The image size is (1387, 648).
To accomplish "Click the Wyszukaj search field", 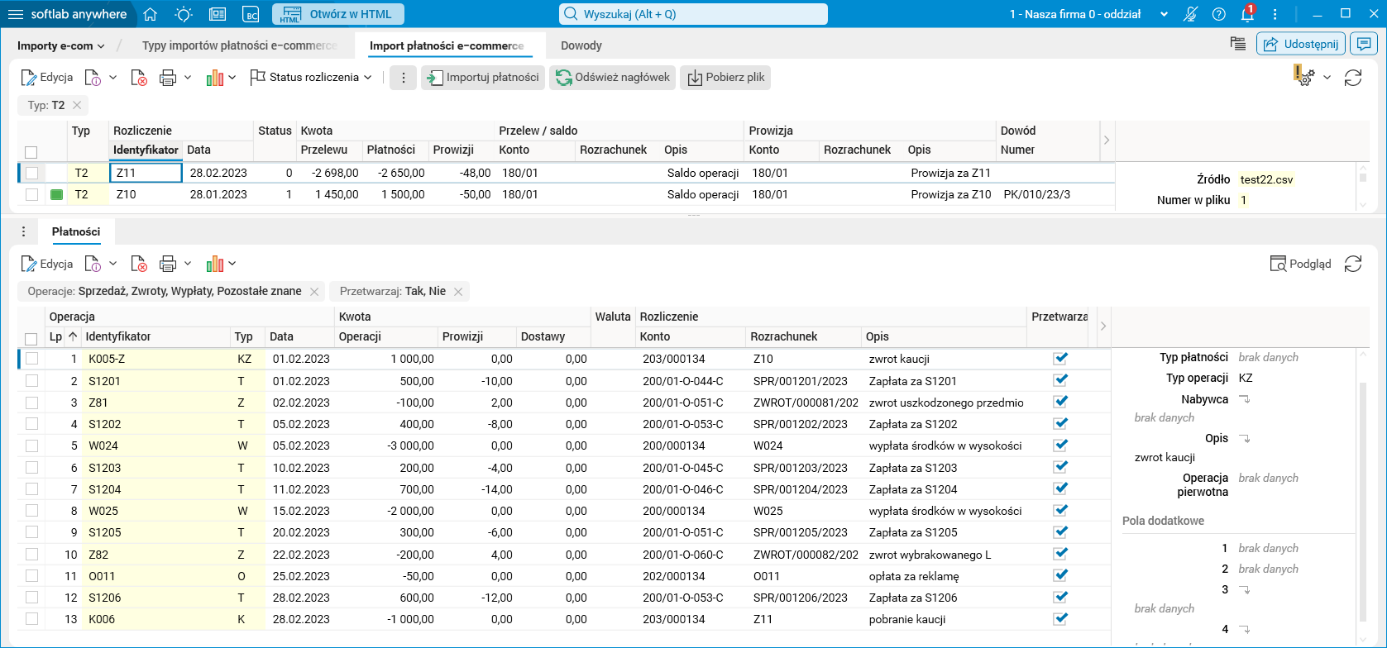I will [693, 14].
